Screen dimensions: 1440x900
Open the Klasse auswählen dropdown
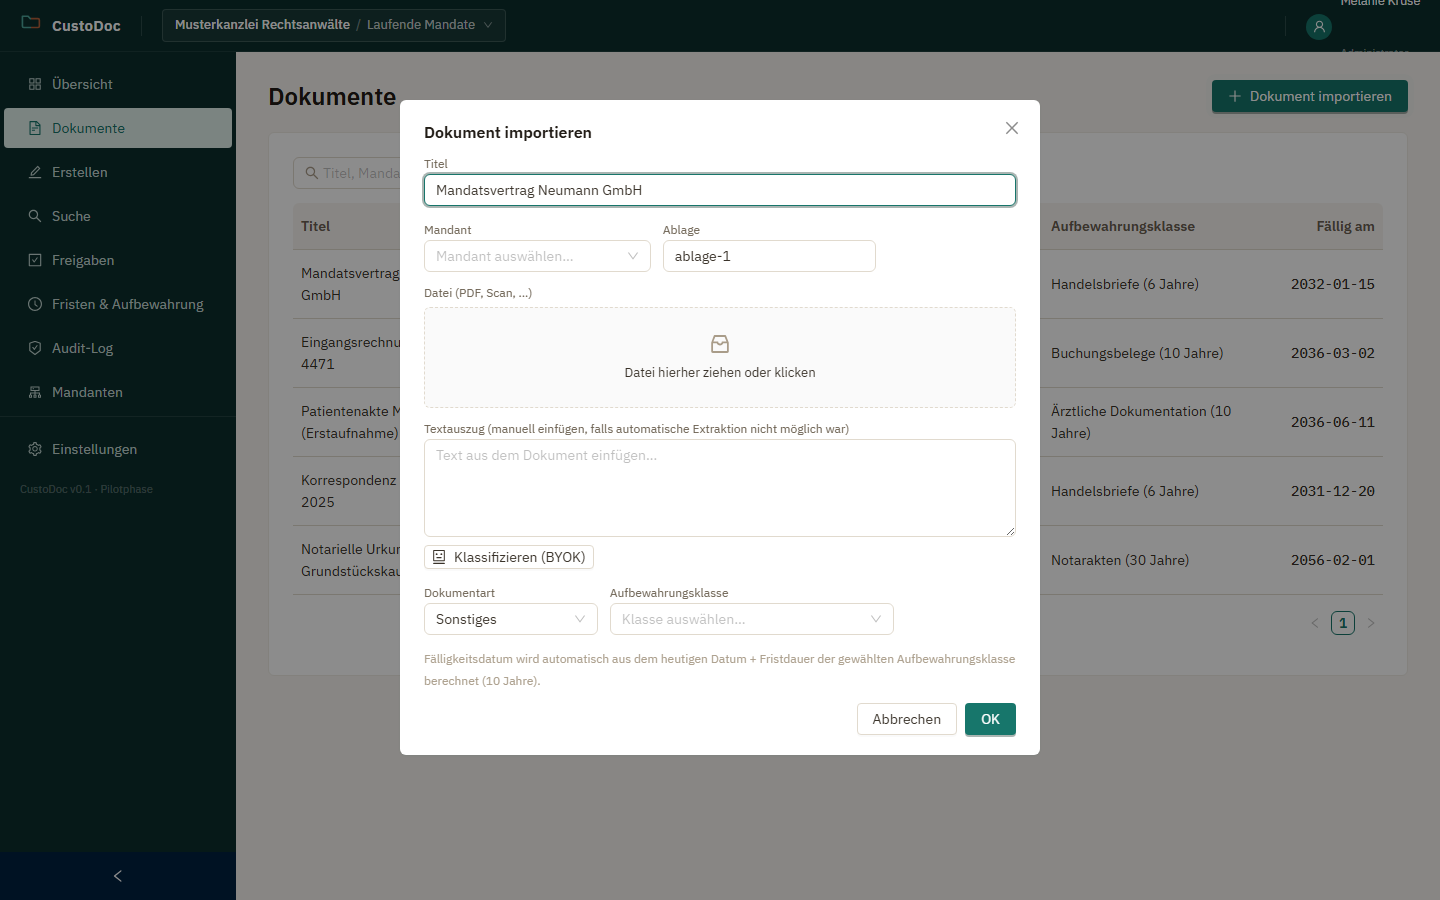click(752, 619)
